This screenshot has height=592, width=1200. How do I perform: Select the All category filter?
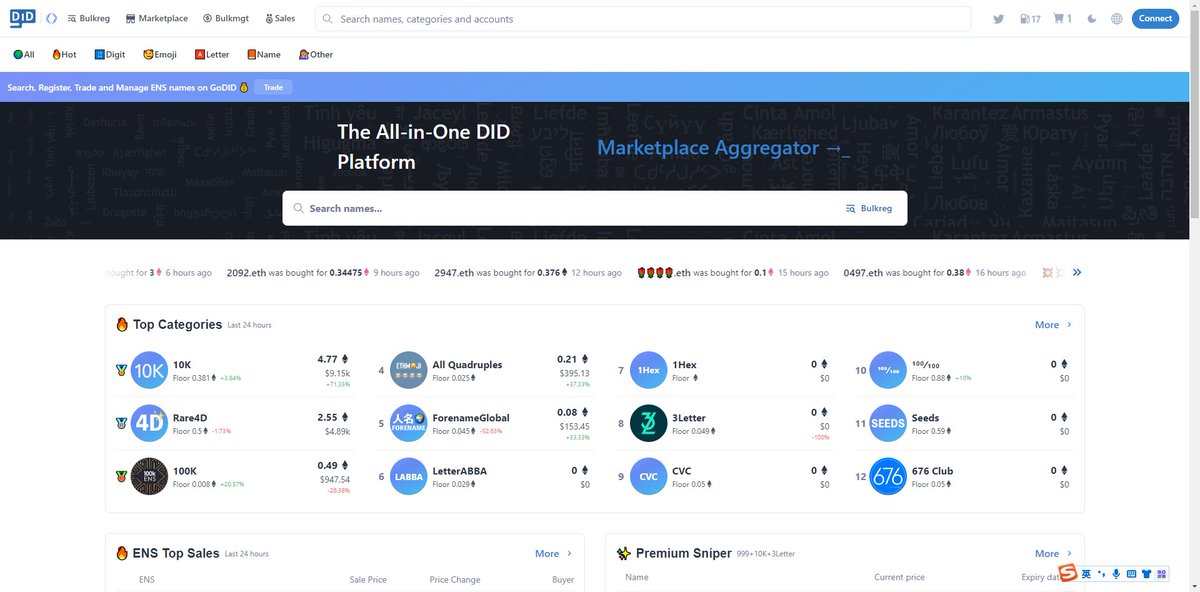pyautogui.click(x=24, y=55)
